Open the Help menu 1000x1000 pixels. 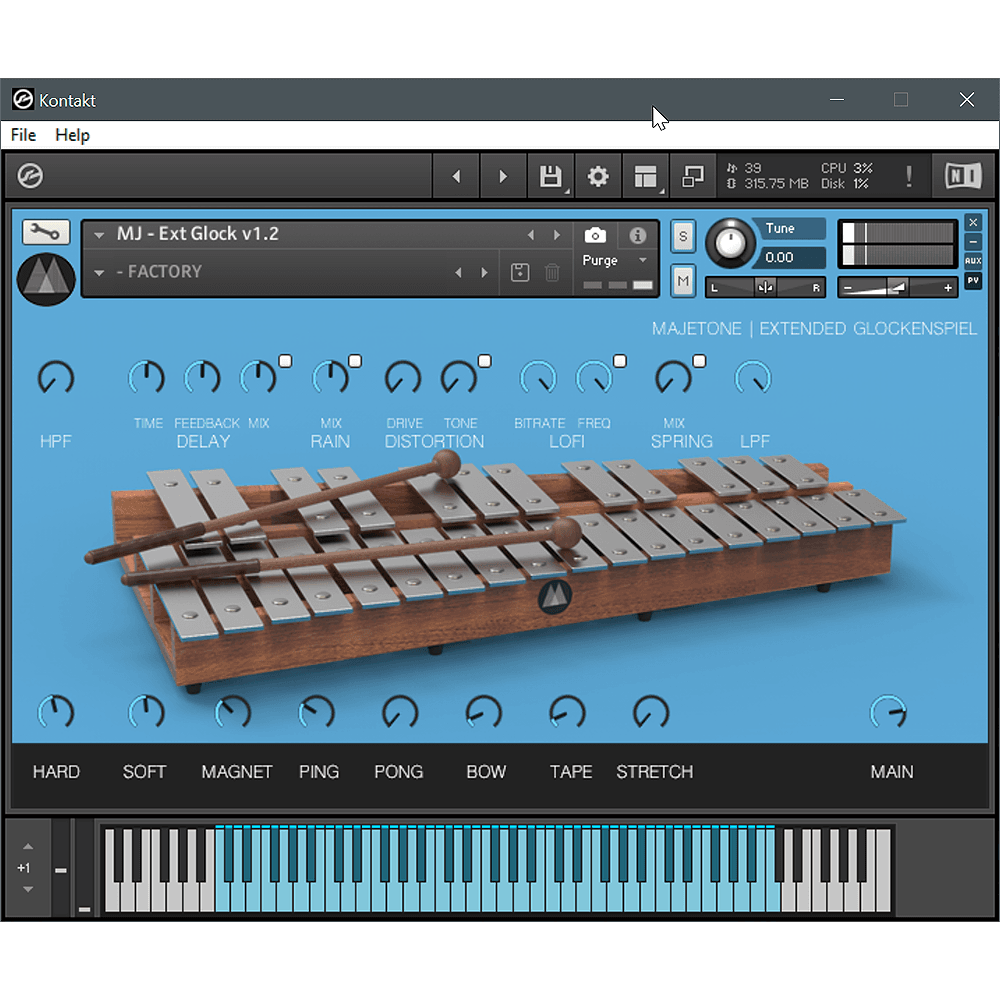tap(72, 135)
